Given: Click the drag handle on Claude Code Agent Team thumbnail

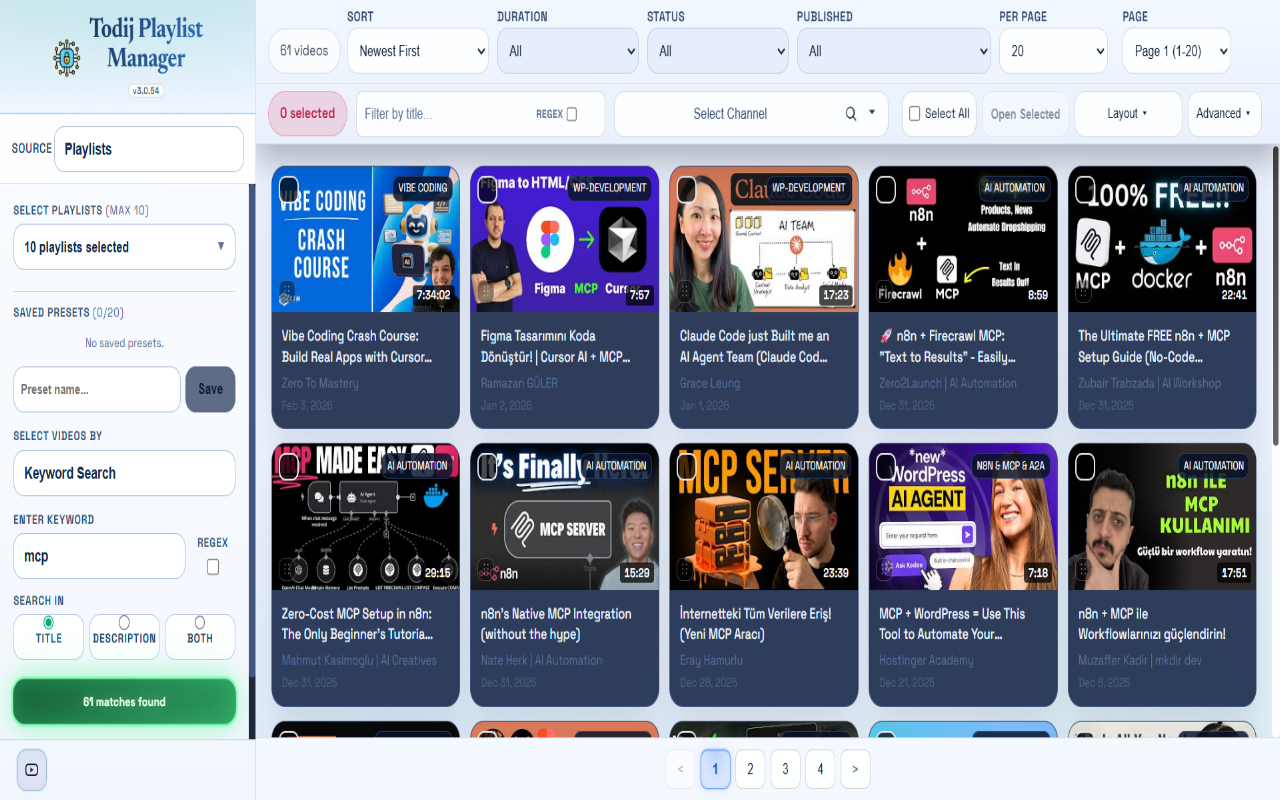Looking at the screenshot, I should [686, 291].
